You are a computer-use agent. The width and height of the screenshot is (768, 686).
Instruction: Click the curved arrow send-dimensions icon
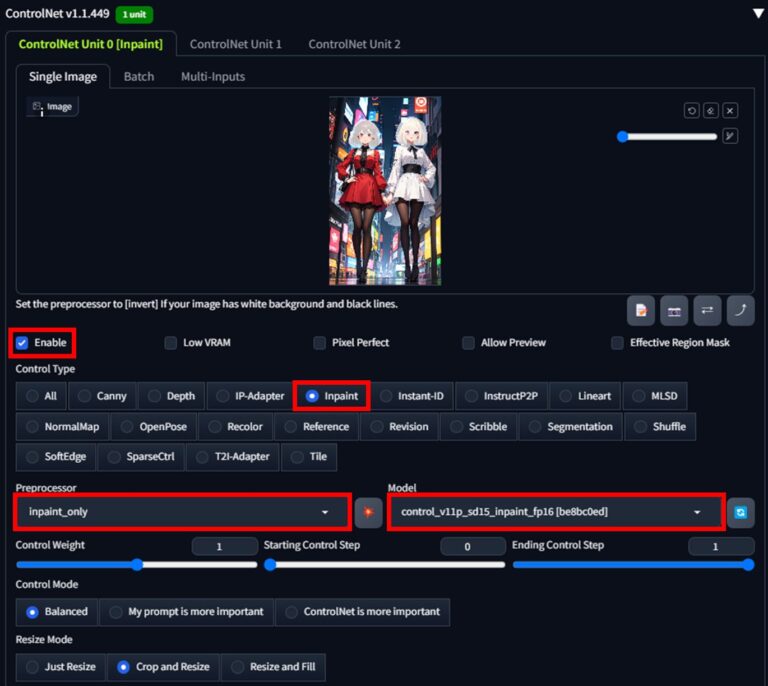[740, 311]
